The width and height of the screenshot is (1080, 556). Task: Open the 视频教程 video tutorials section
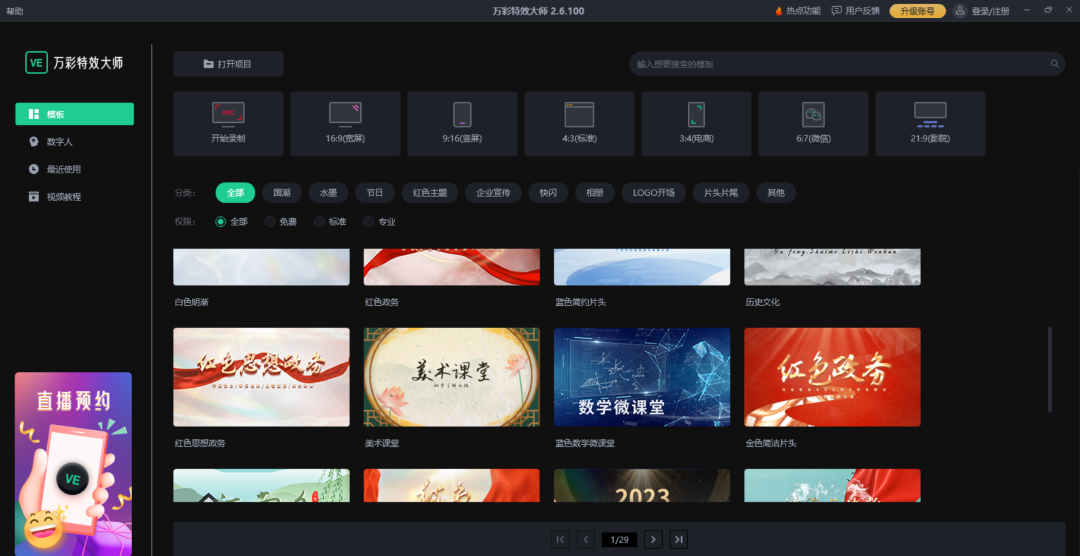click(x=74, y=197)
